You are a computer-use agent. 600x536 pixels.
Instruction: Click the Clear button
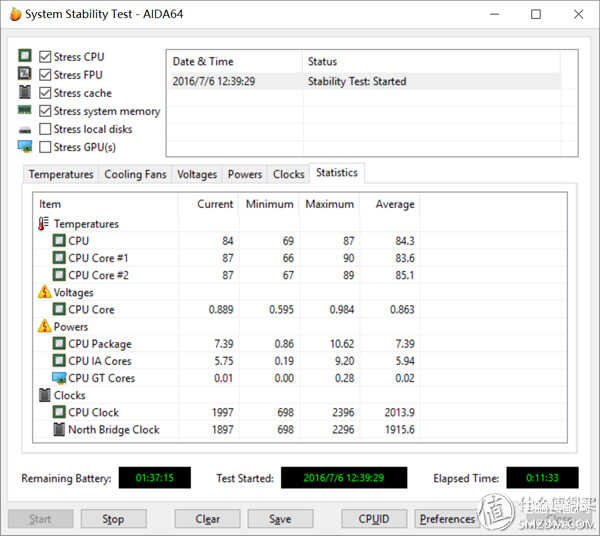click(207, 519)
